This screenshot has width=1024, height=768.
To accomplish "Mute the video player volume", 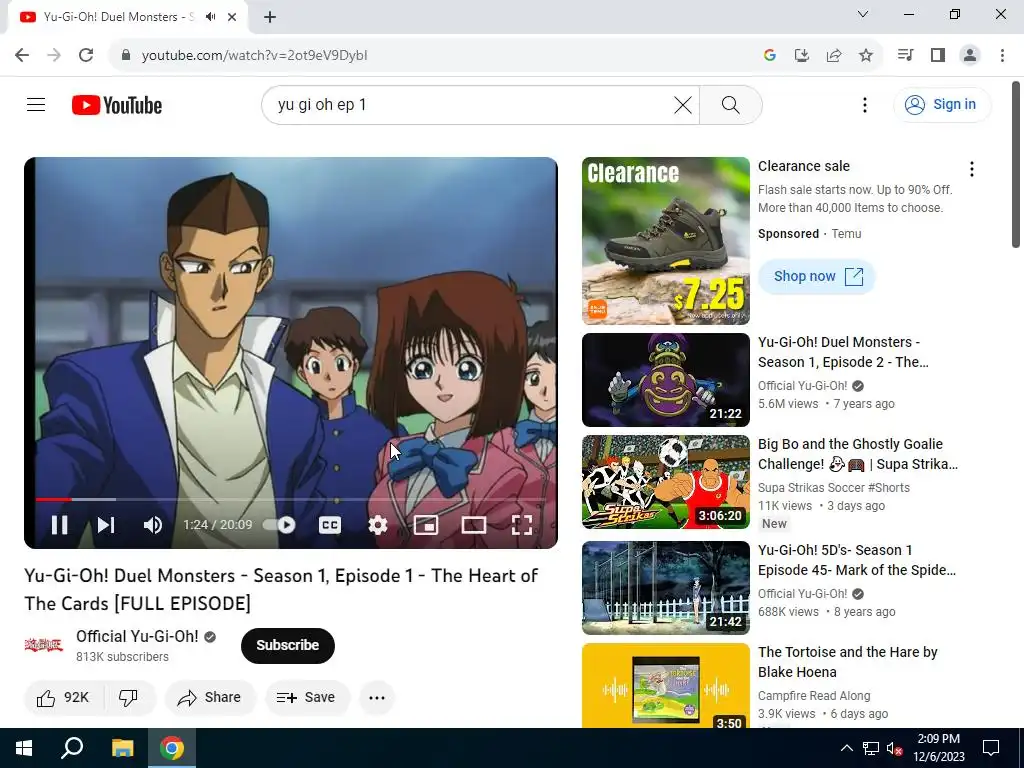I will click(153, 525).
